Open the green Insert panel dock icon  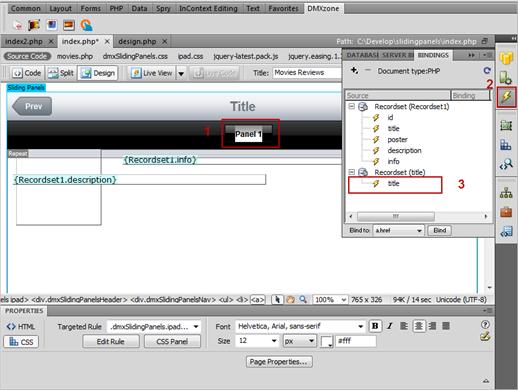point(506,126)
